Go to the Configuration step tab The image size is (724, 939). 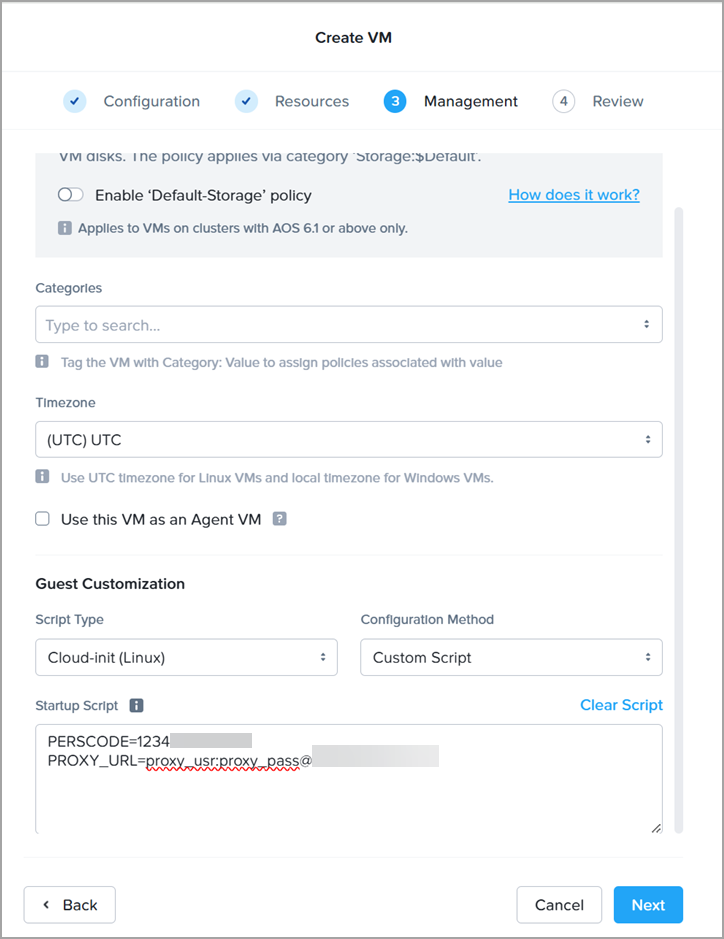point(151,101)
